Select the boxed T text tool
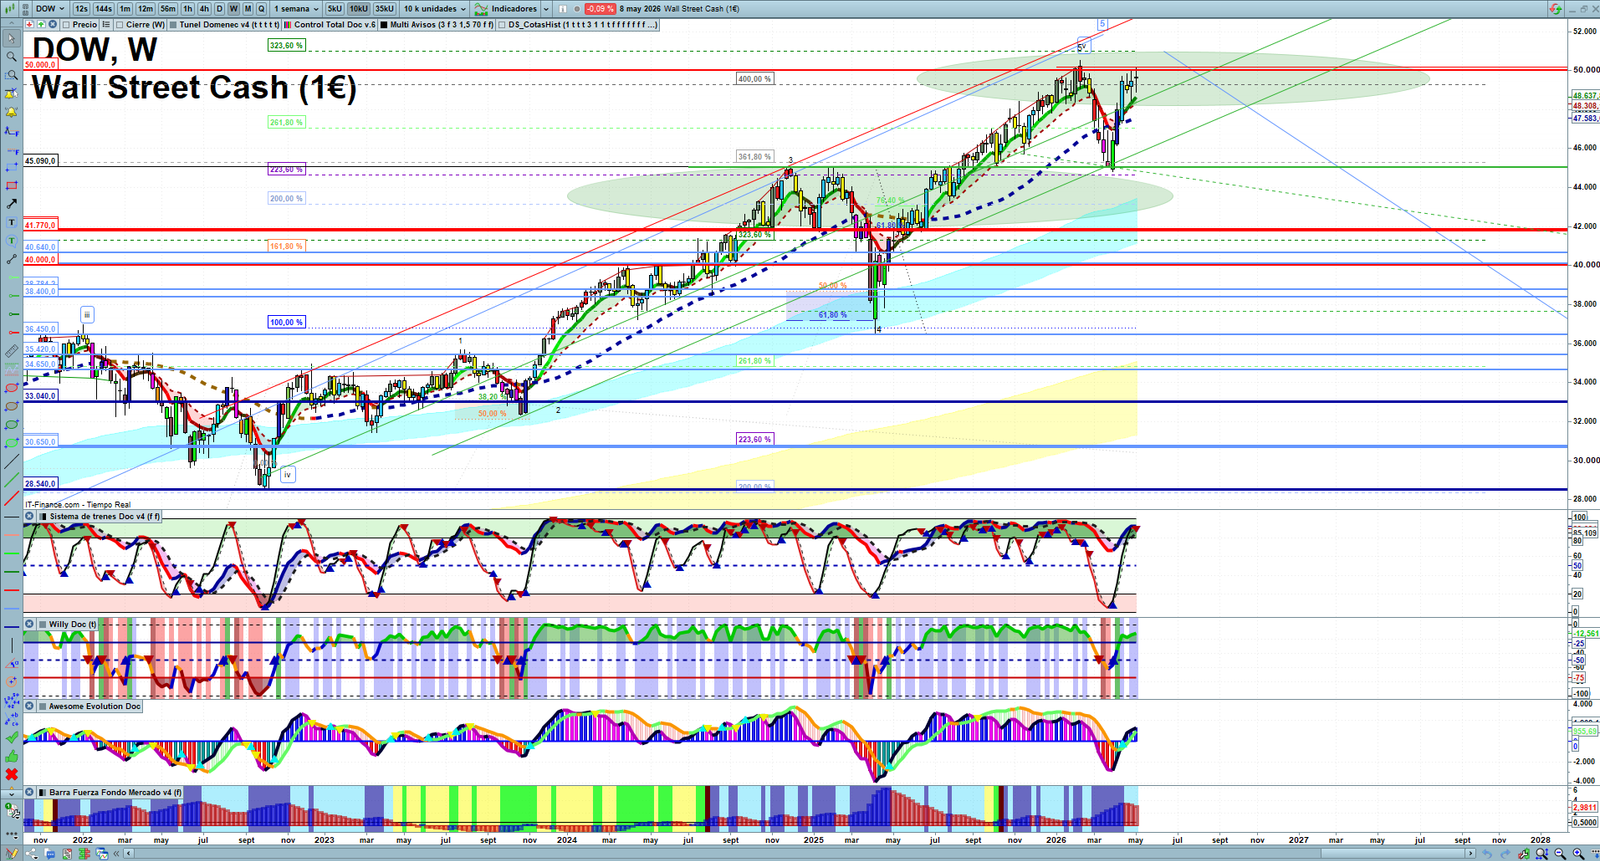 11,222
